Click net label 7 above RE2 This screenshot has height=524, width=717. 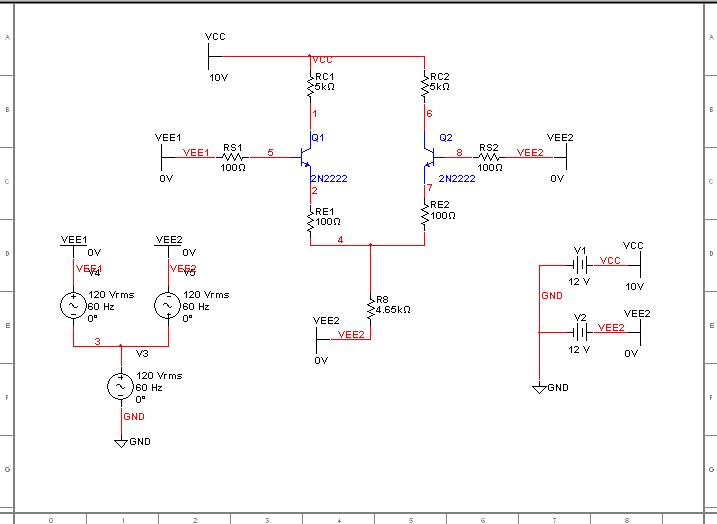pos(429,187)
